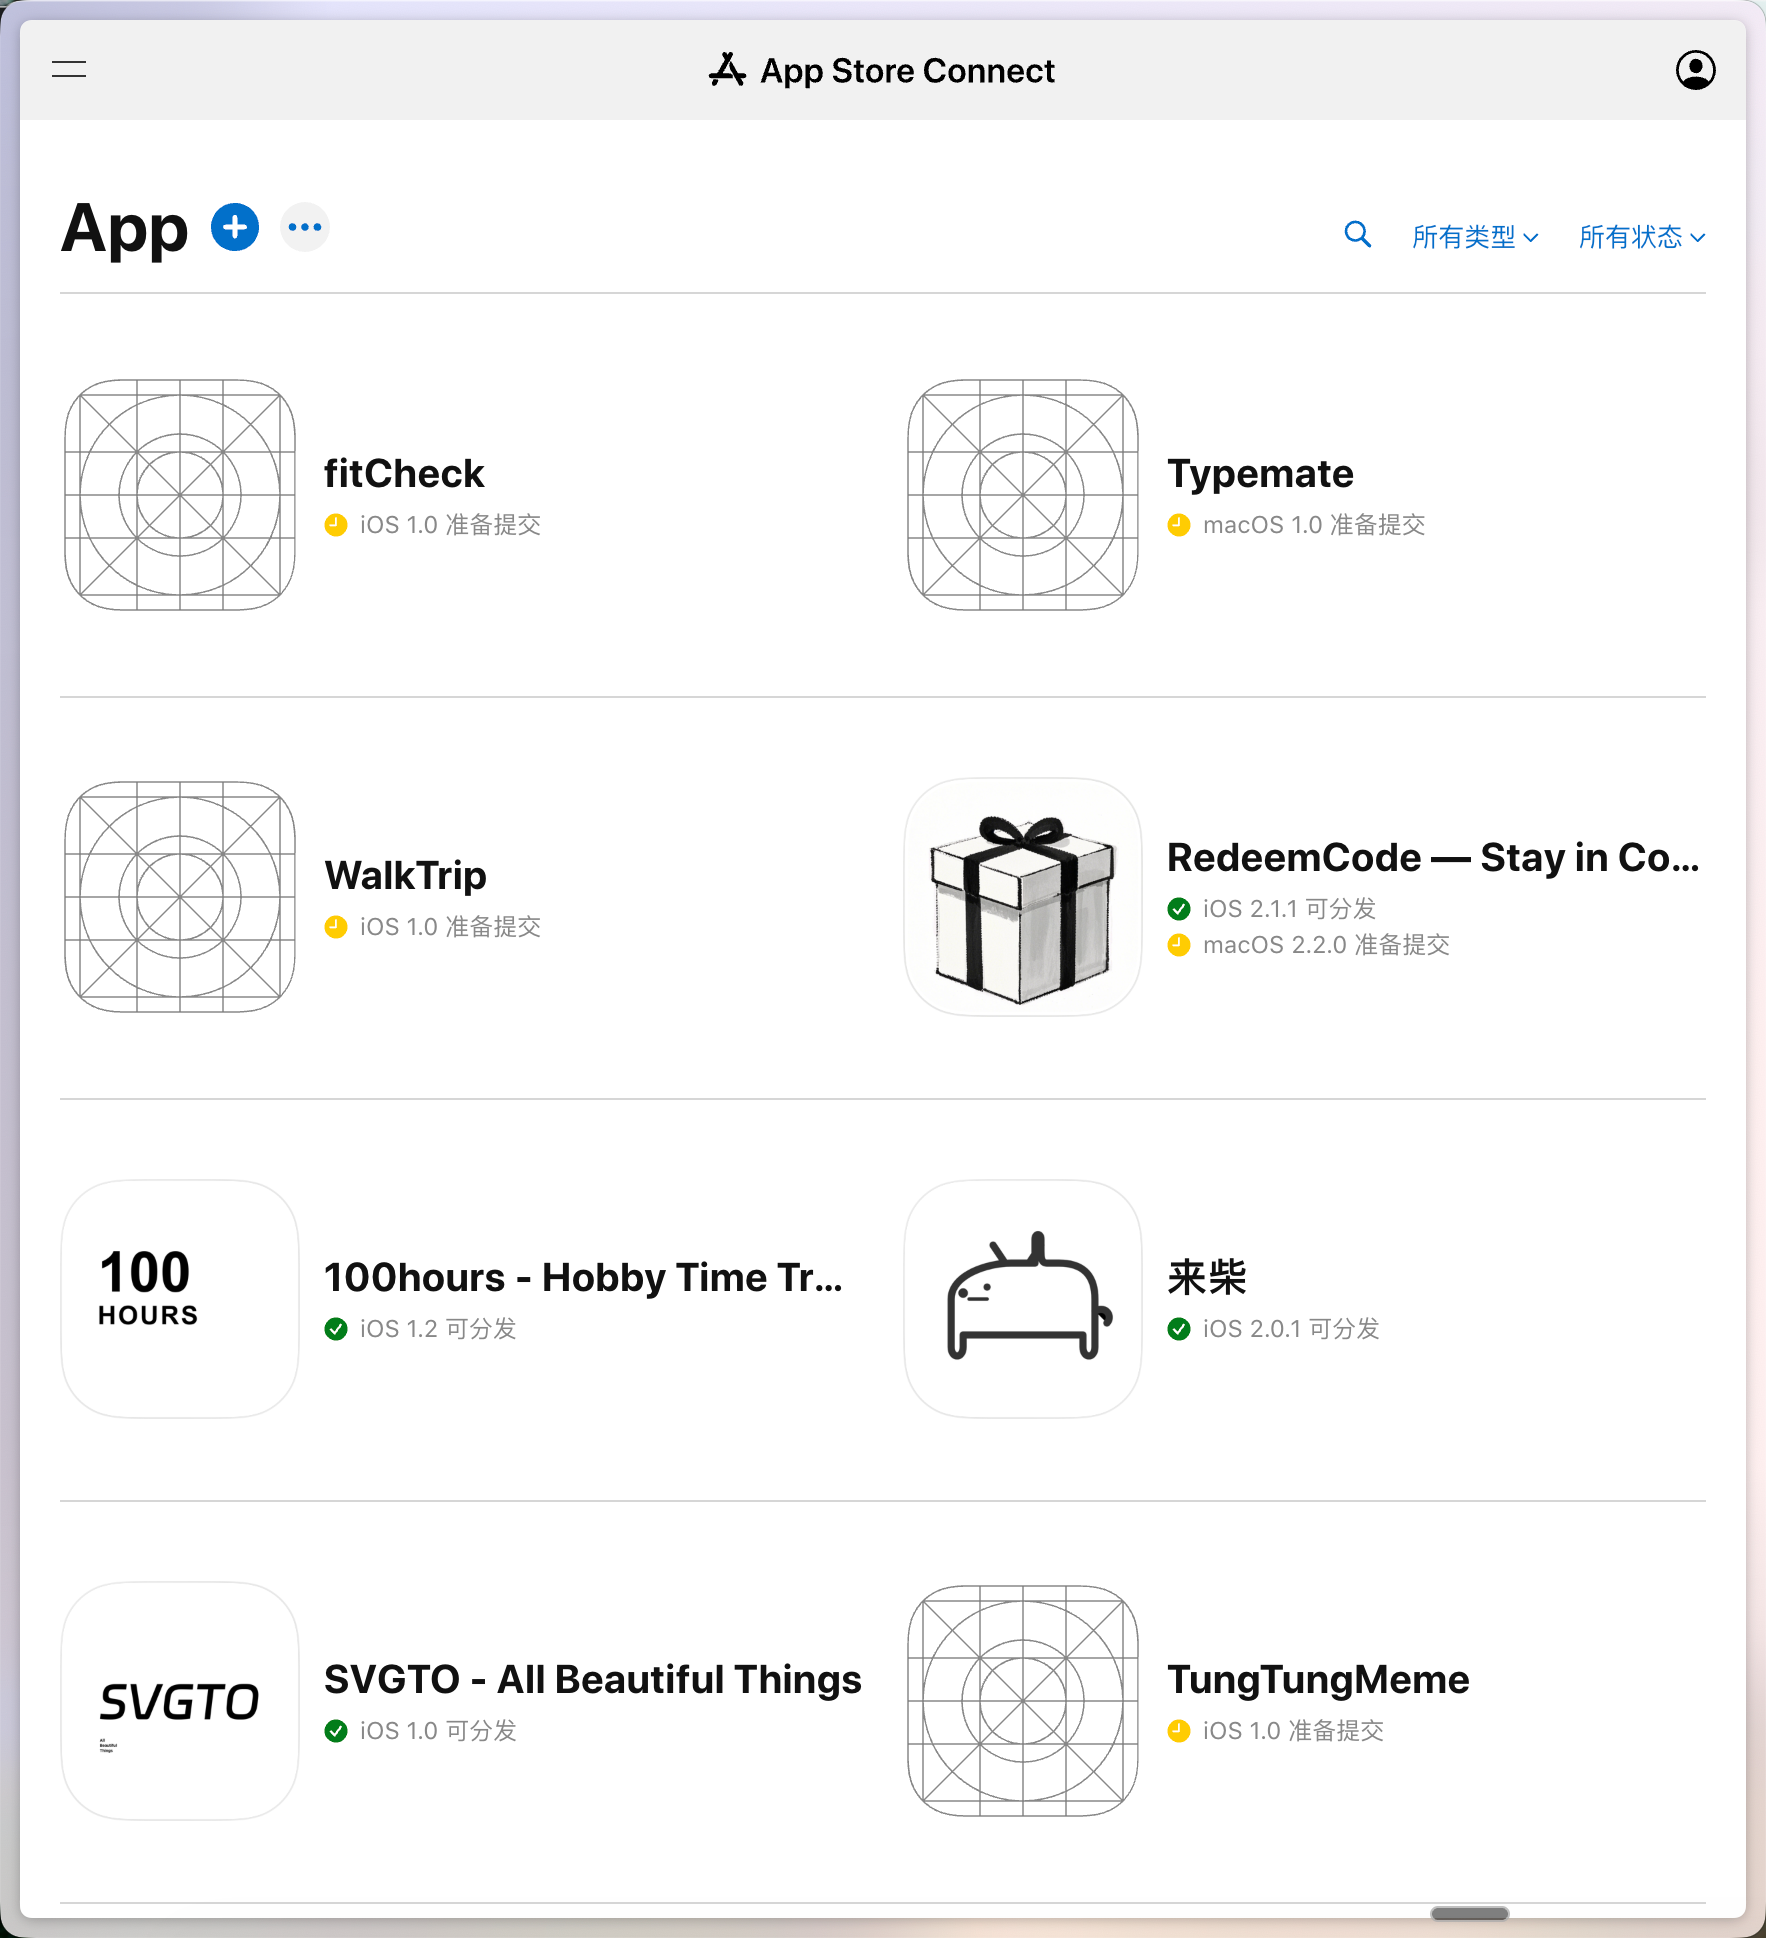Add a new app with plus button
Viewport: 1766px width, 1938px height.
[x=235, y=228]
